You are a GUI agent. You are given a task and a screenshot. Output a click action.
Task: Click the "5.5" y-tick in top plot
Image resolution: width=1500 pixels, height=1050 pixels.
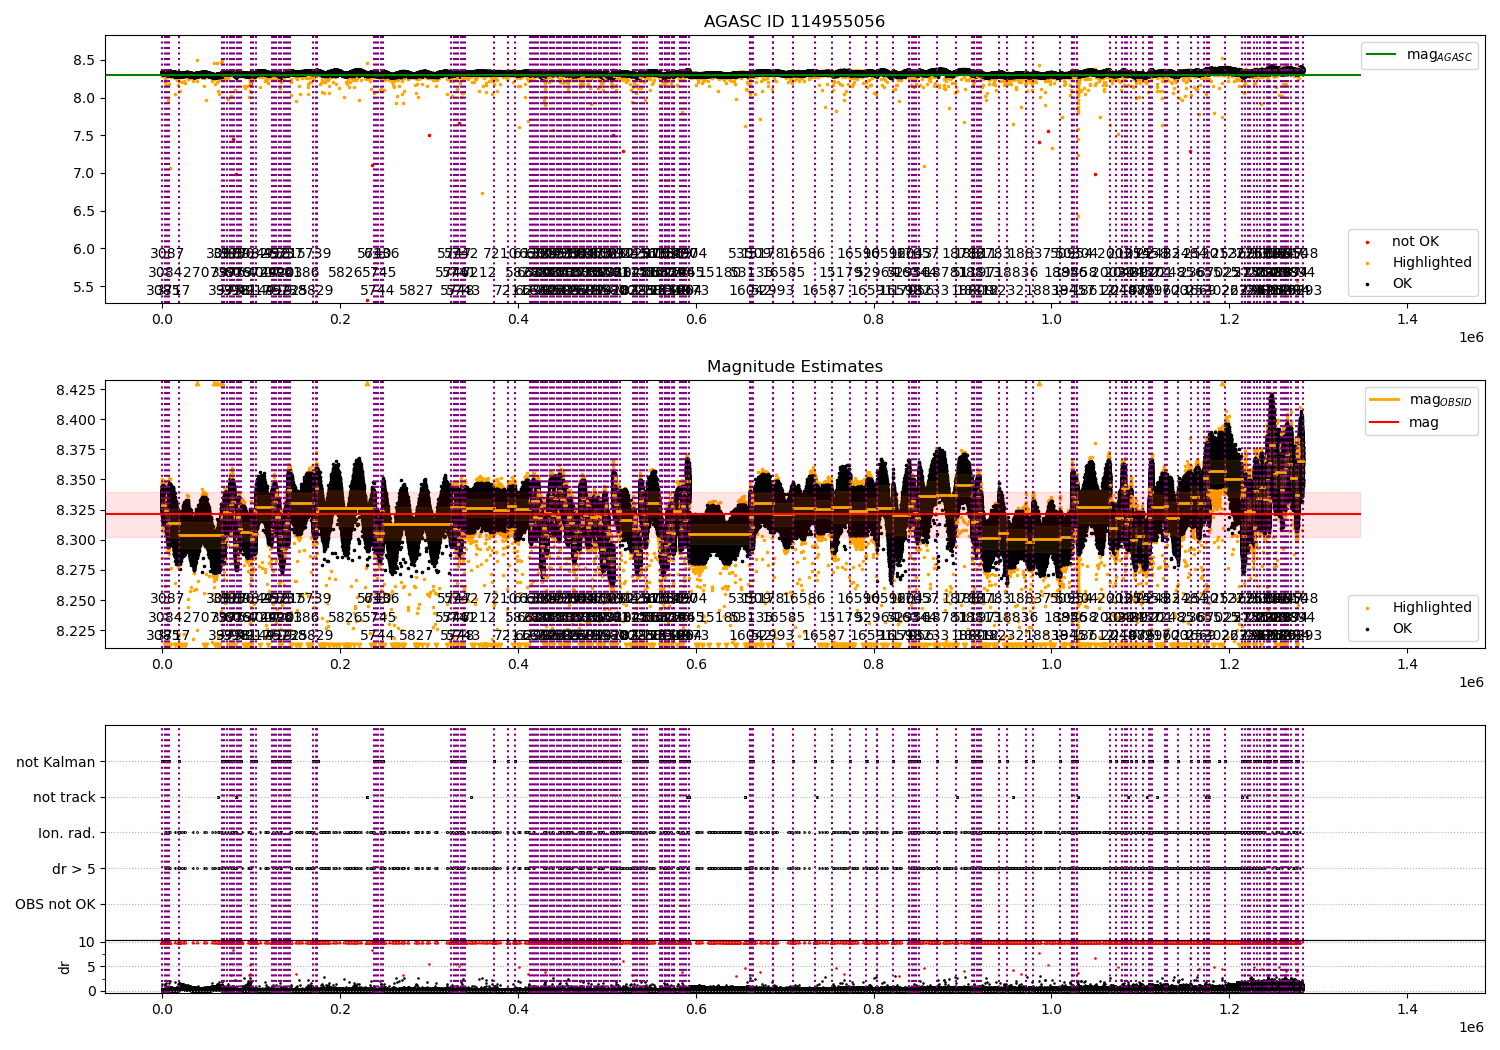(85, 287)
